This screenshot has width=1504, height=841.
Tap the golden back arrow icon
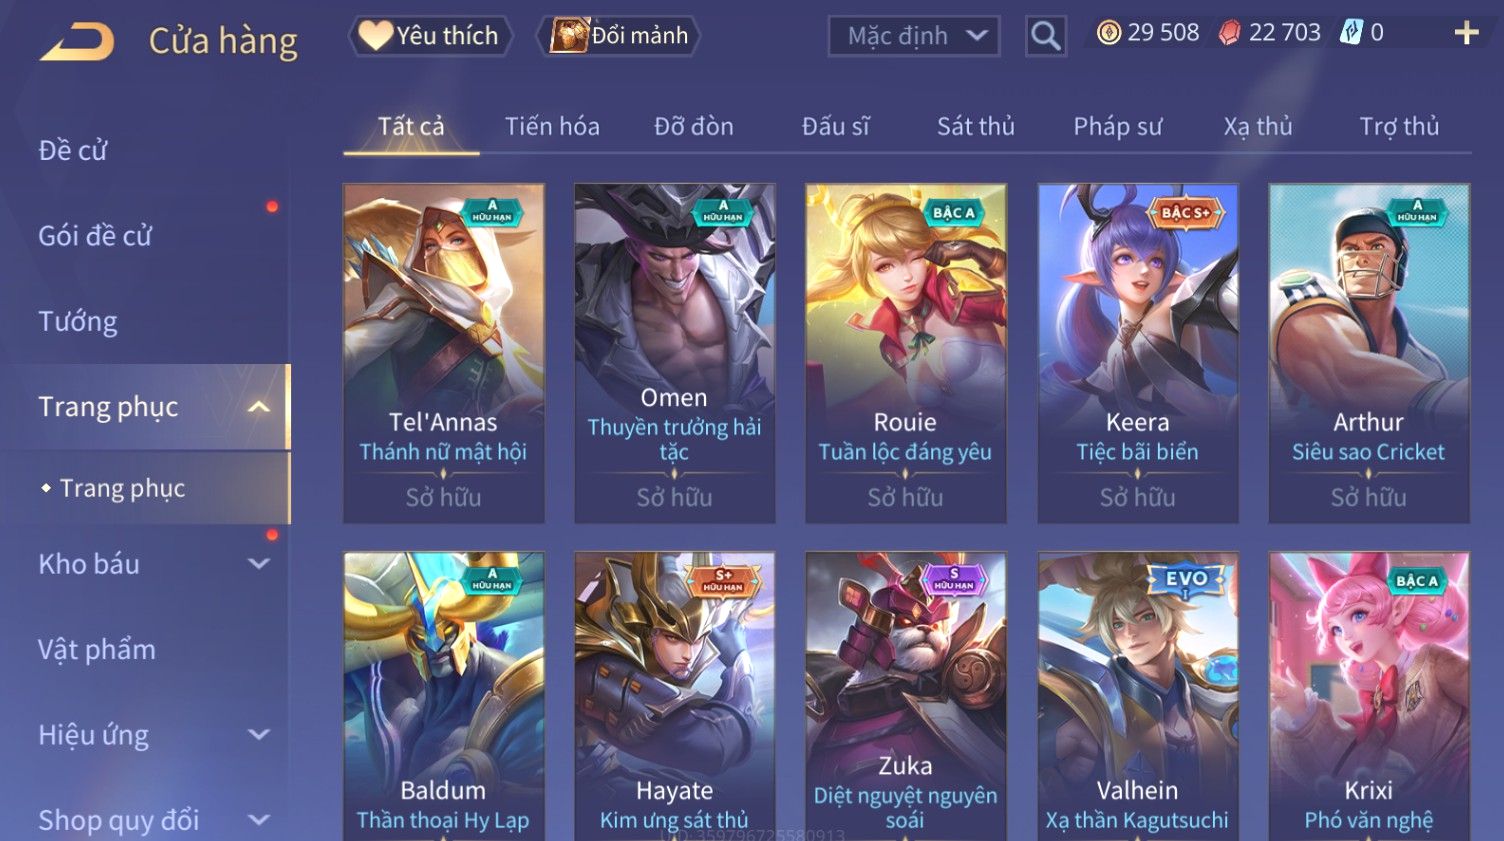(x=76, y=42)
